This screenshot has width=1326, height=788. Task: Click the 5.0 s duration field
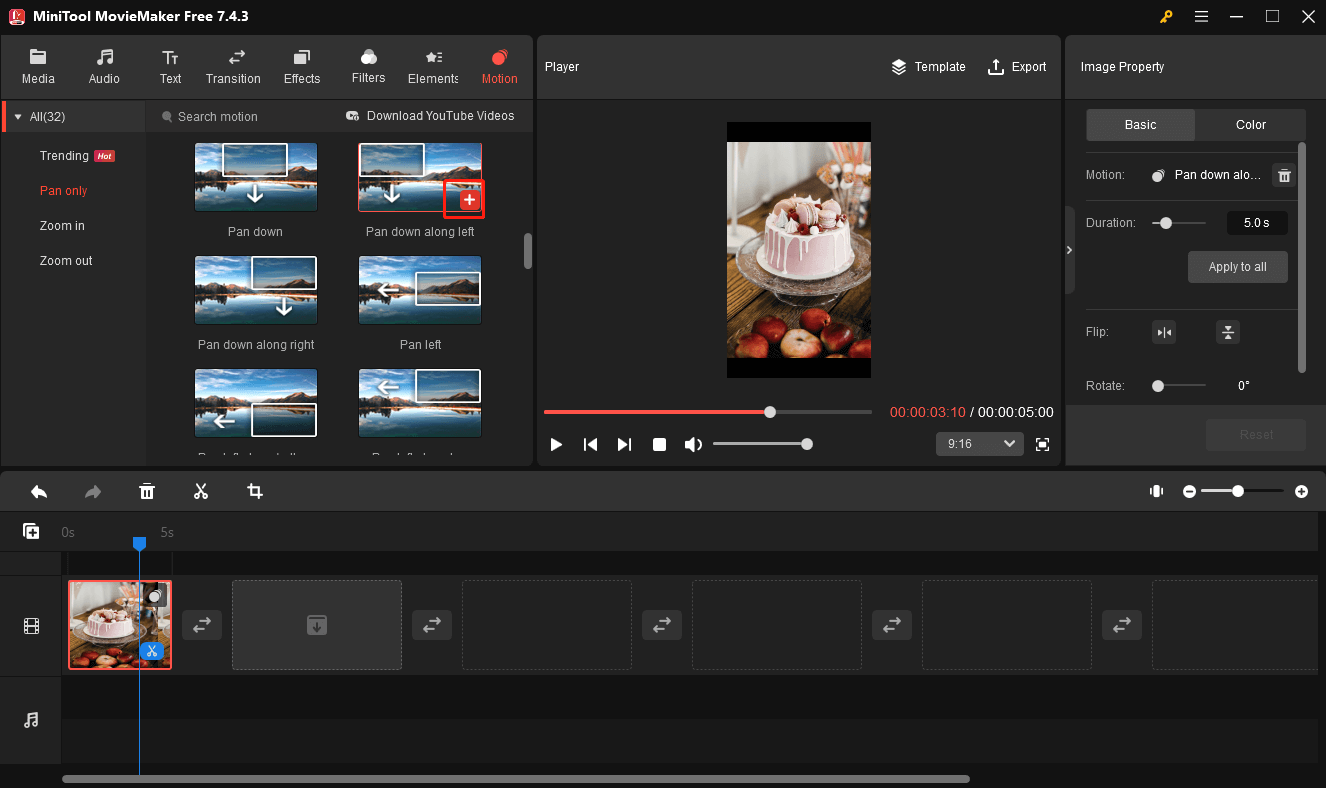point(1257,223)
